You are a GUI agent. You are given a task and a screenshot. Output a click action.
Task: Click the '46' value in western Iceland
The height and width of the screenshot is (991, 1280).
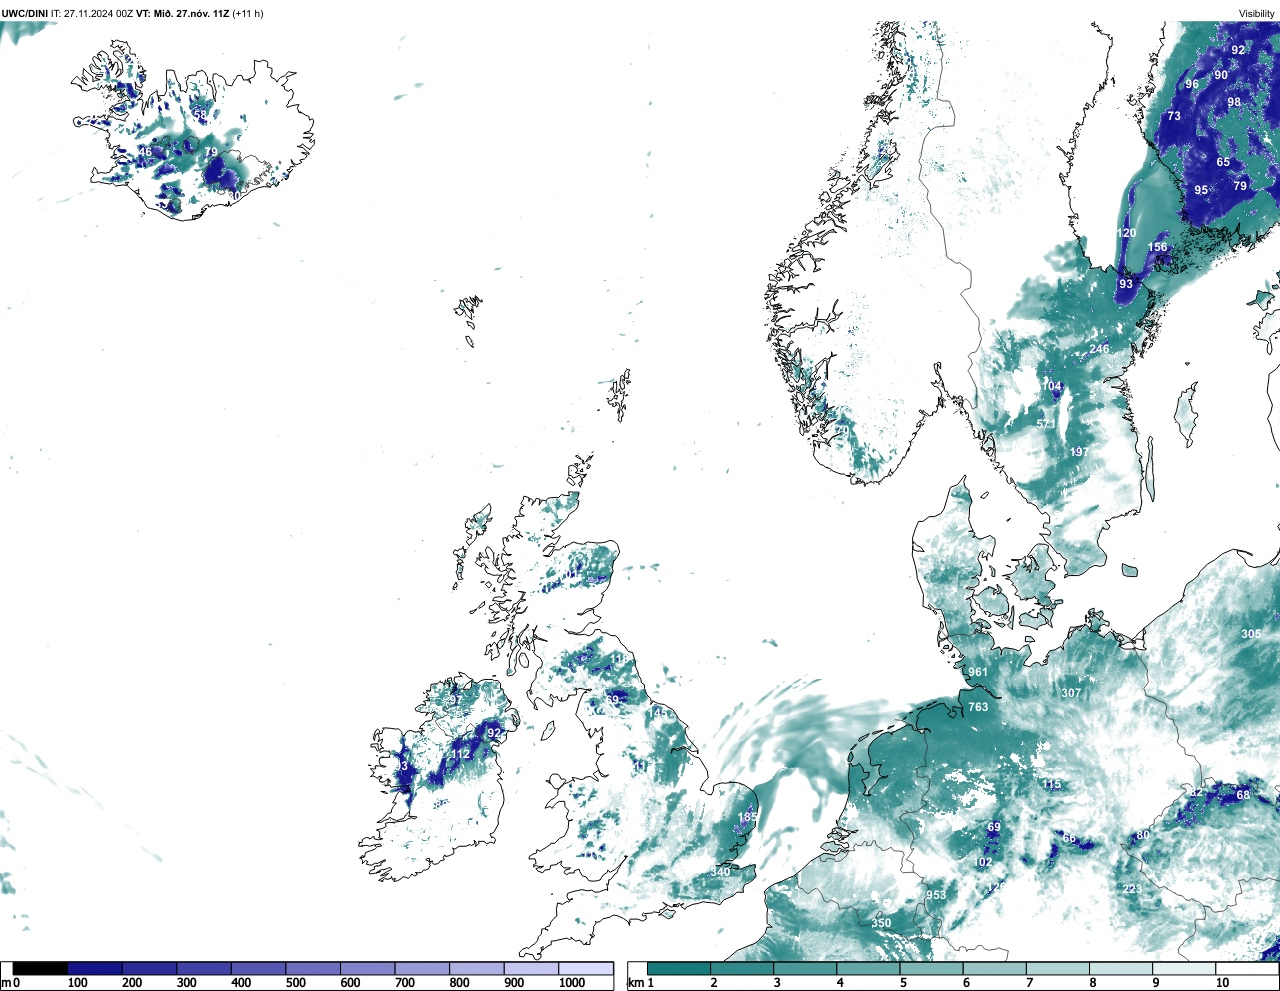[x=146, y=153]
